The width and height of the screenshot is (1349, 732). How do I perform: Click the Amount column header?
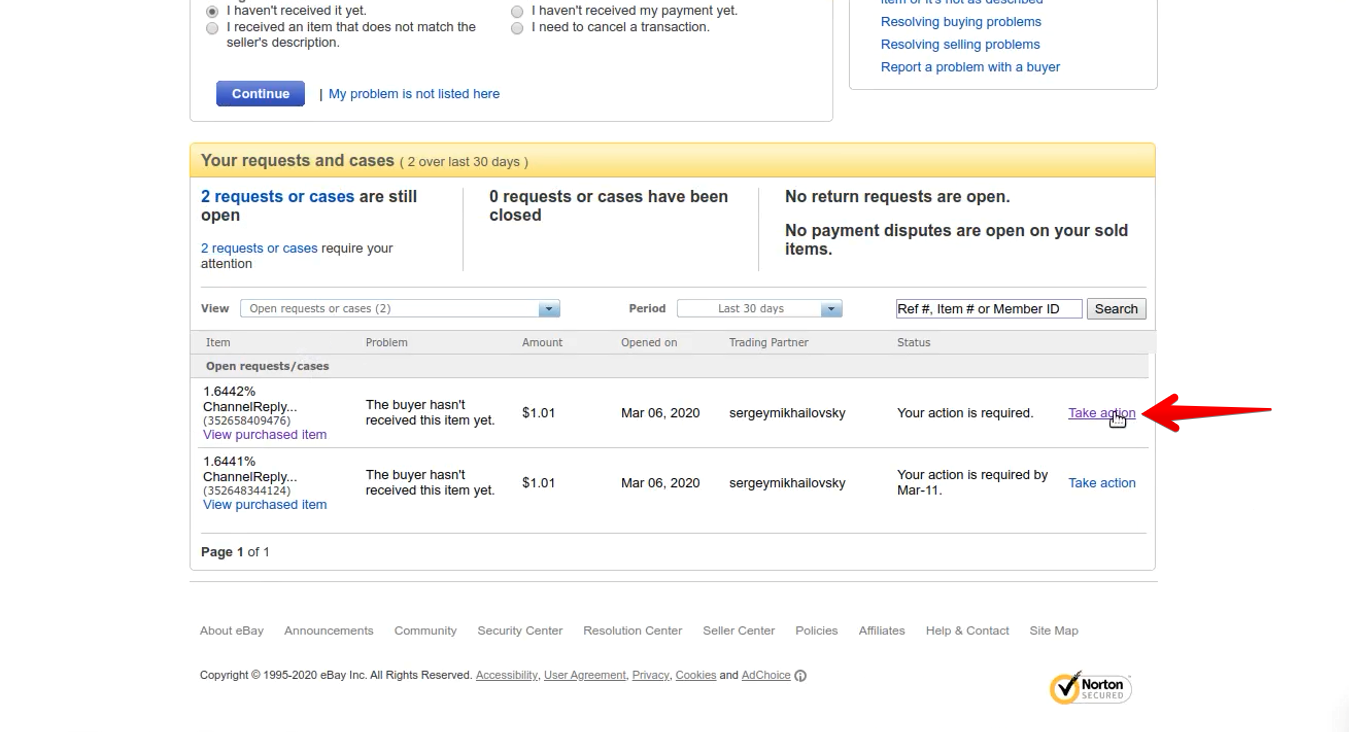[542, 343]
